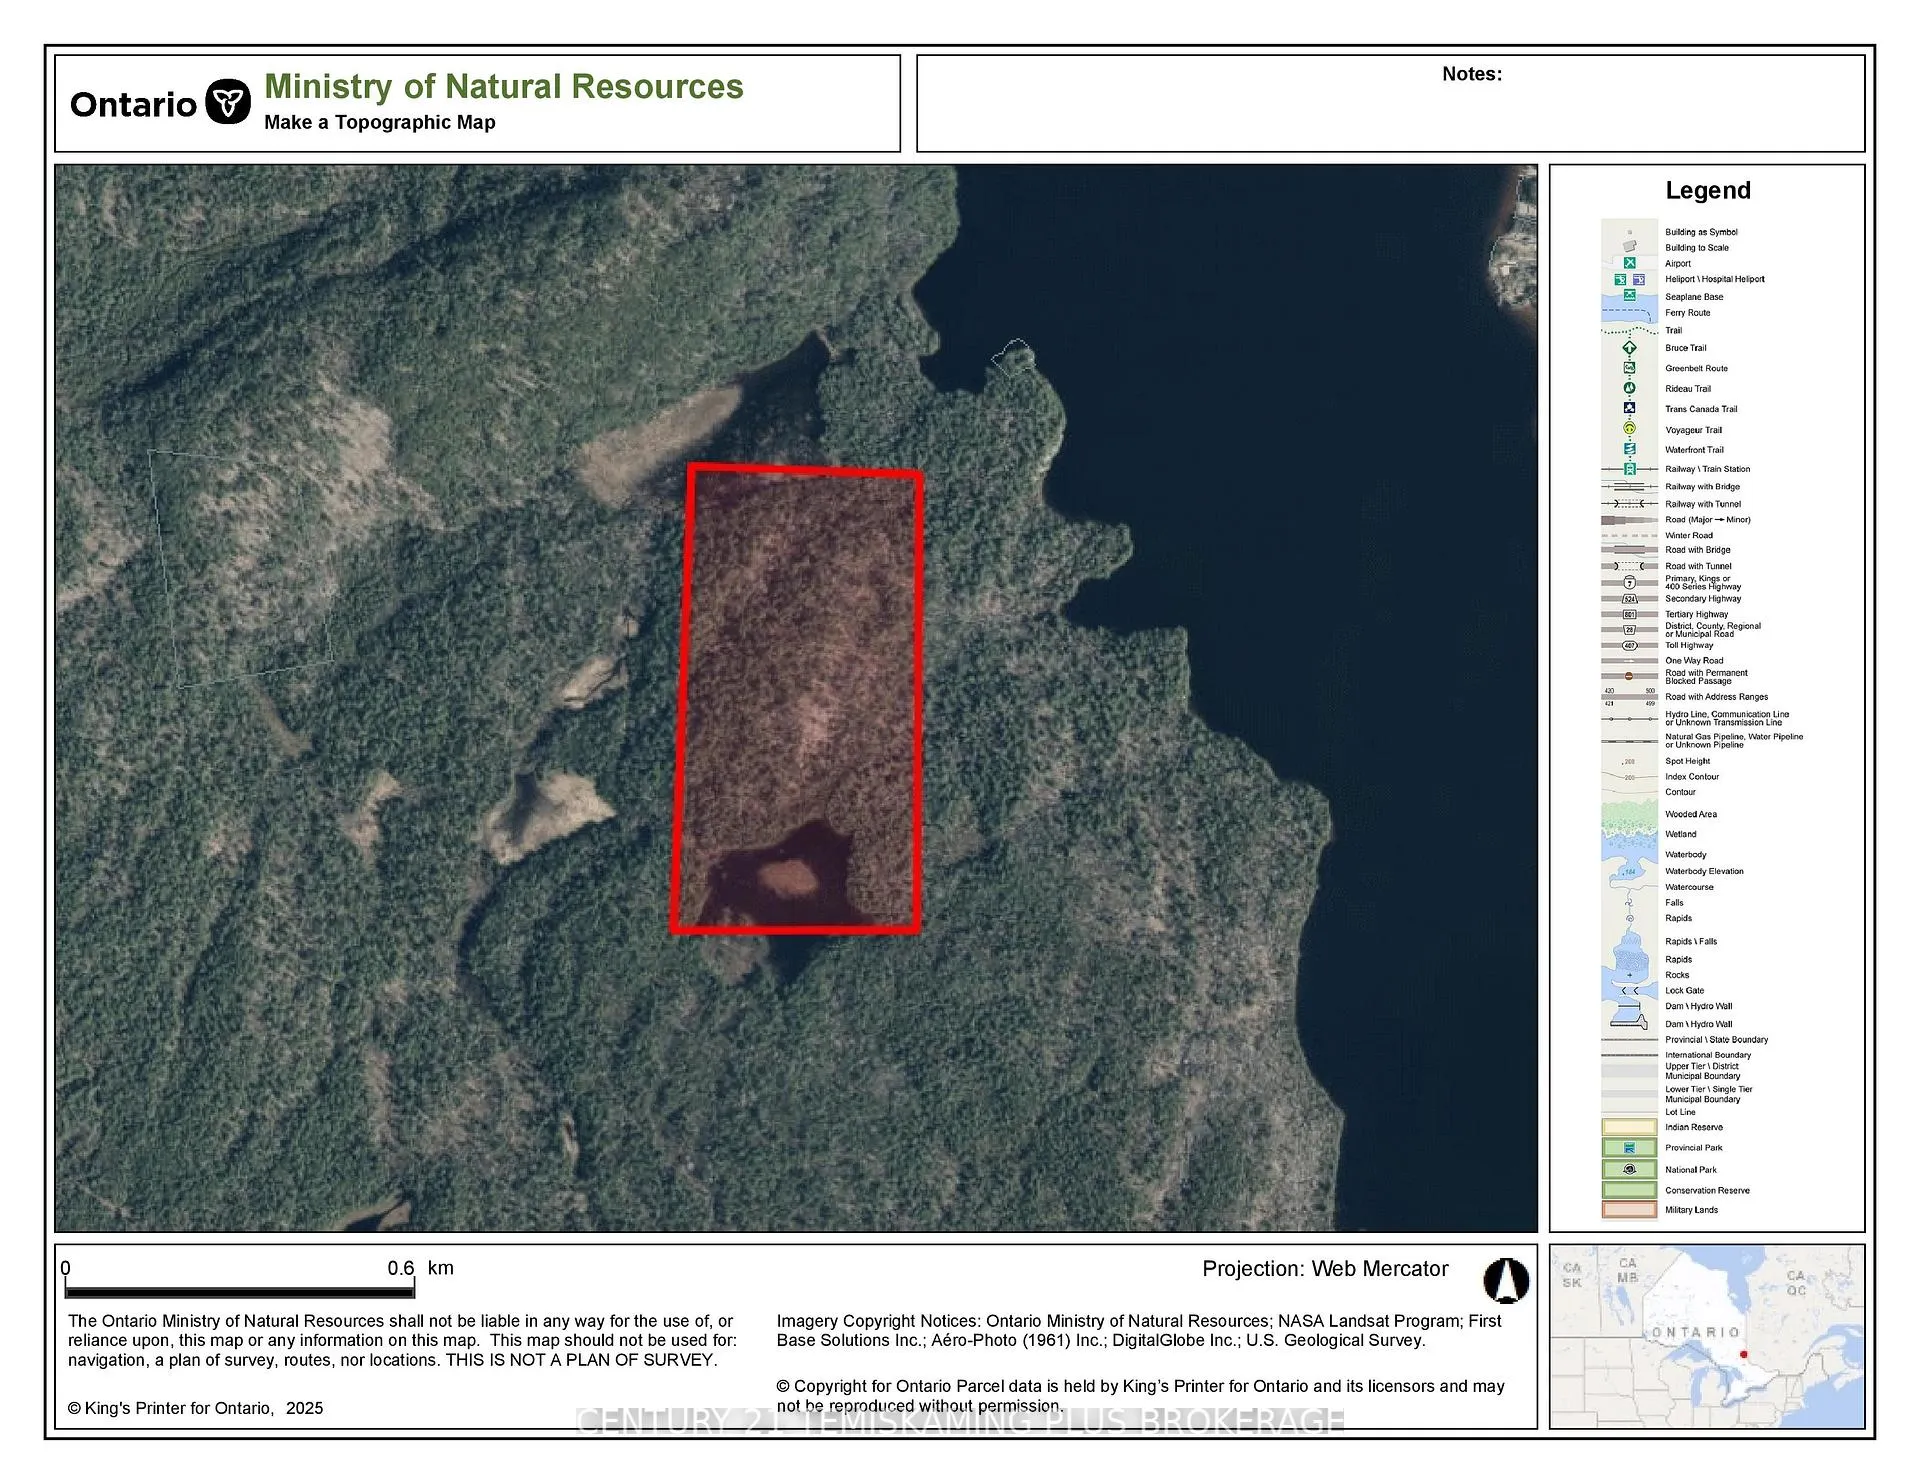Click the Trans Canada Trail legend icon

point(1629,408)
